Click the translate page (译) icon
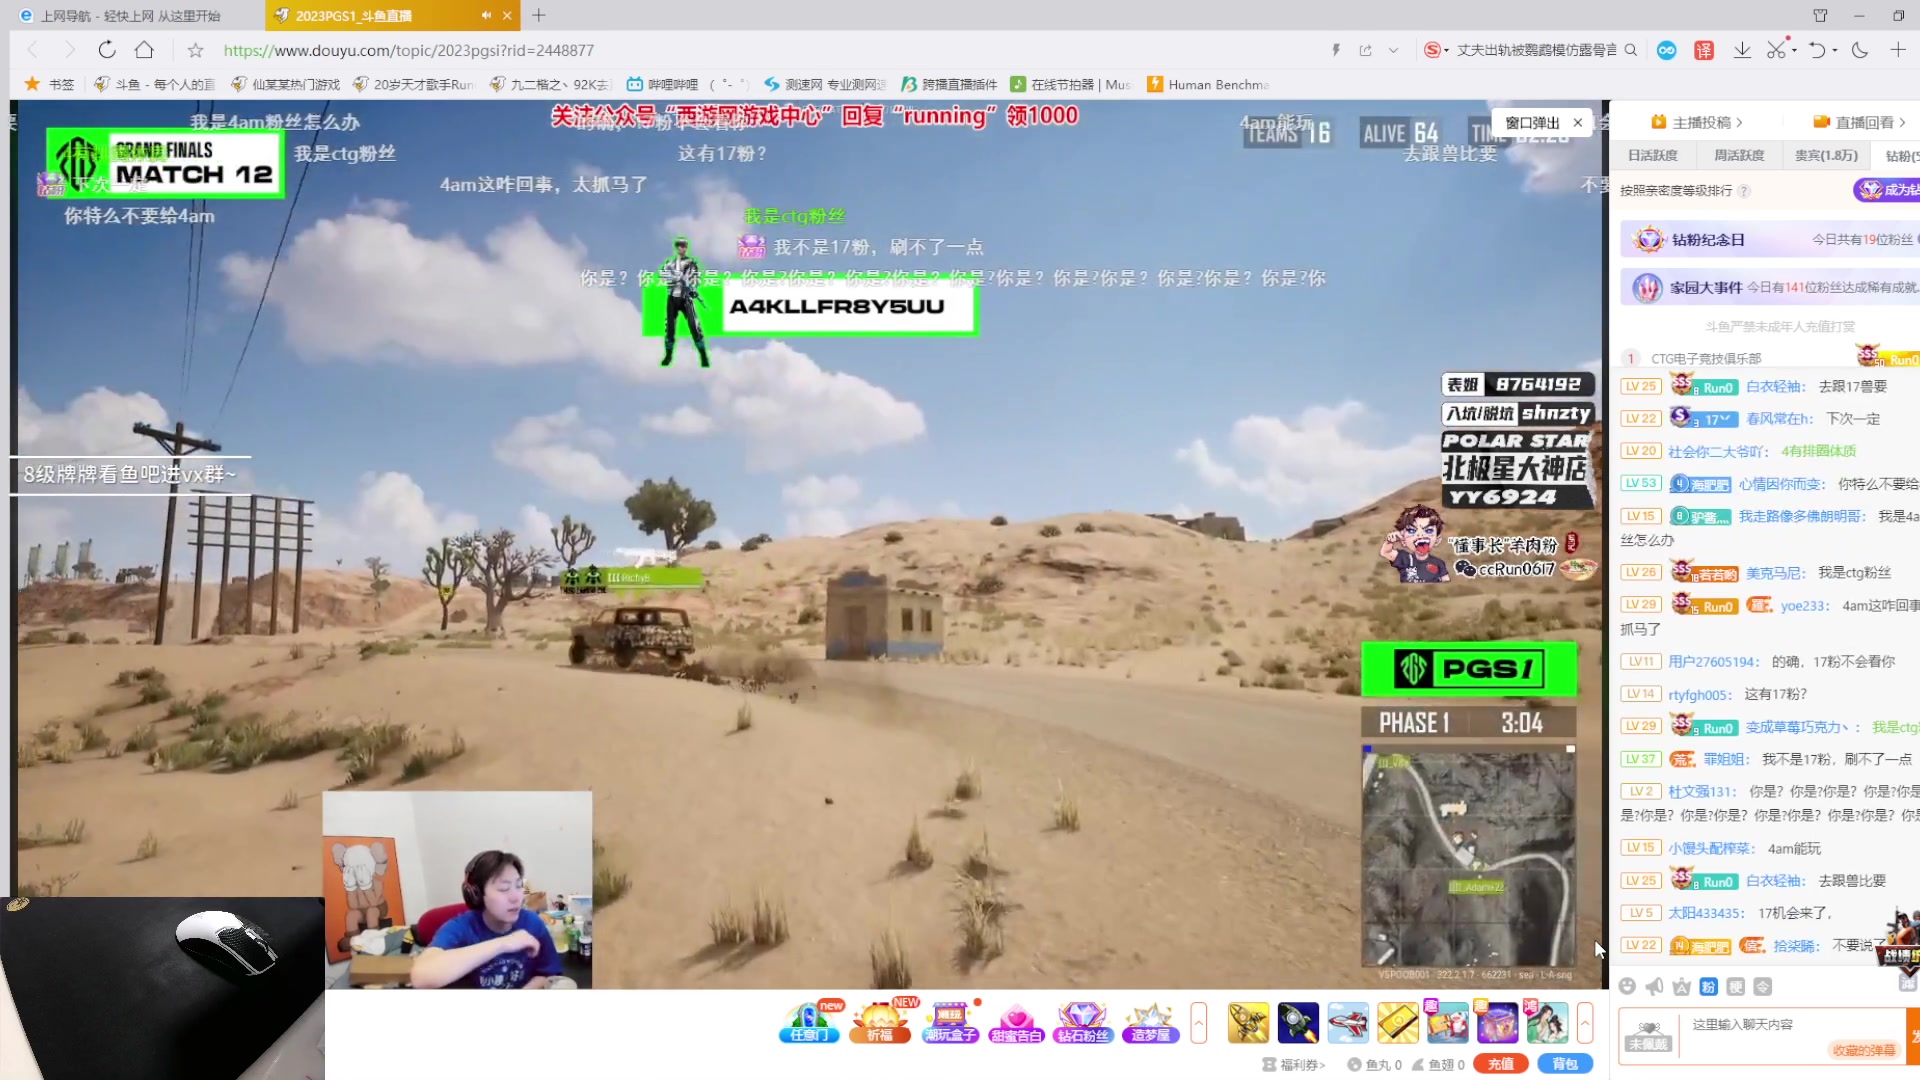Screen dimensions: 1920x1080 [x=1704, y=50]
